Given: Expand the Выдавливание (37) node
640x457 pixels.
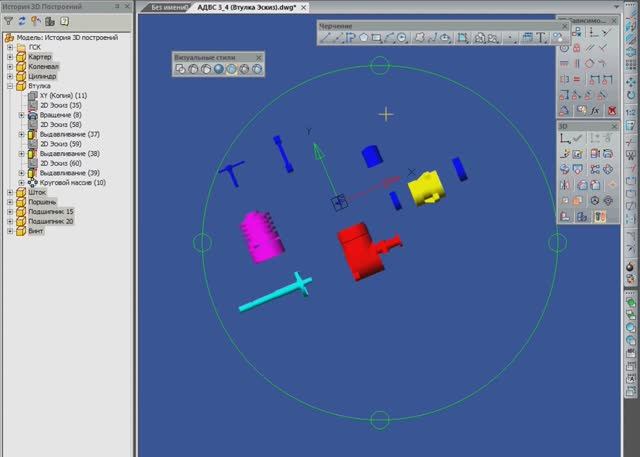Looking at the screenshot, I should [x=22, y=134].
